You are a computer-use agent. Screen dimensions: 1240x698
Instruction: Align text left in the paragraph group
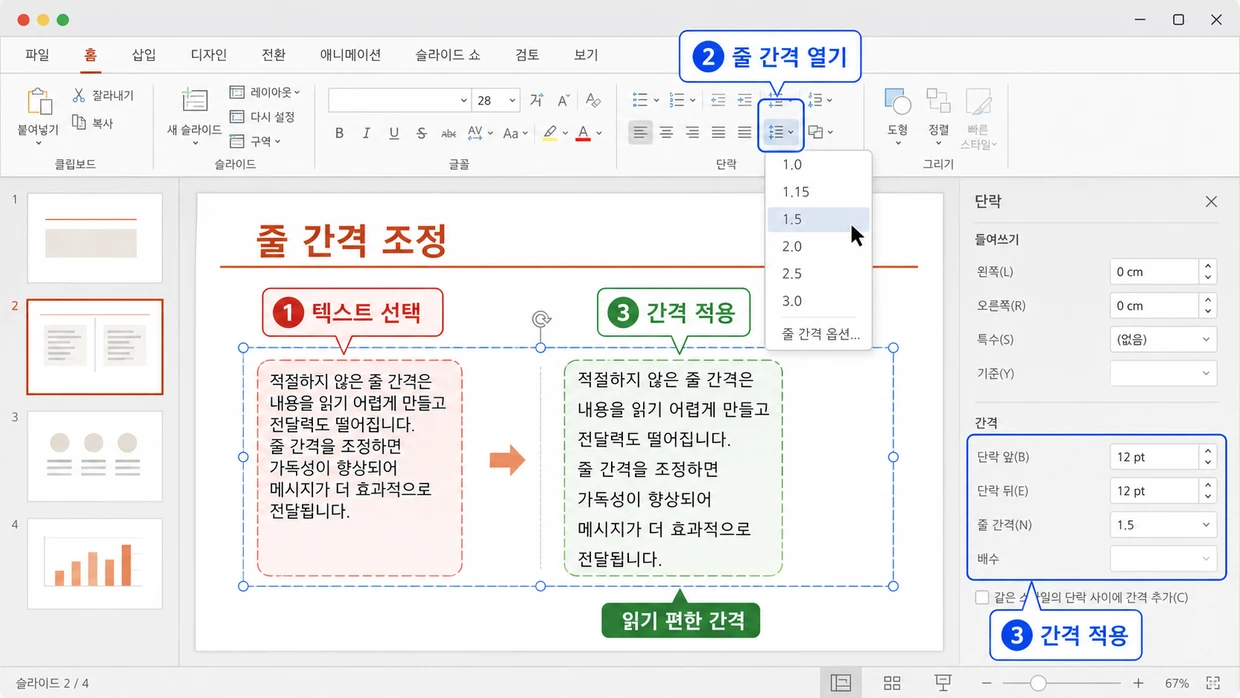tap(640, 132)
